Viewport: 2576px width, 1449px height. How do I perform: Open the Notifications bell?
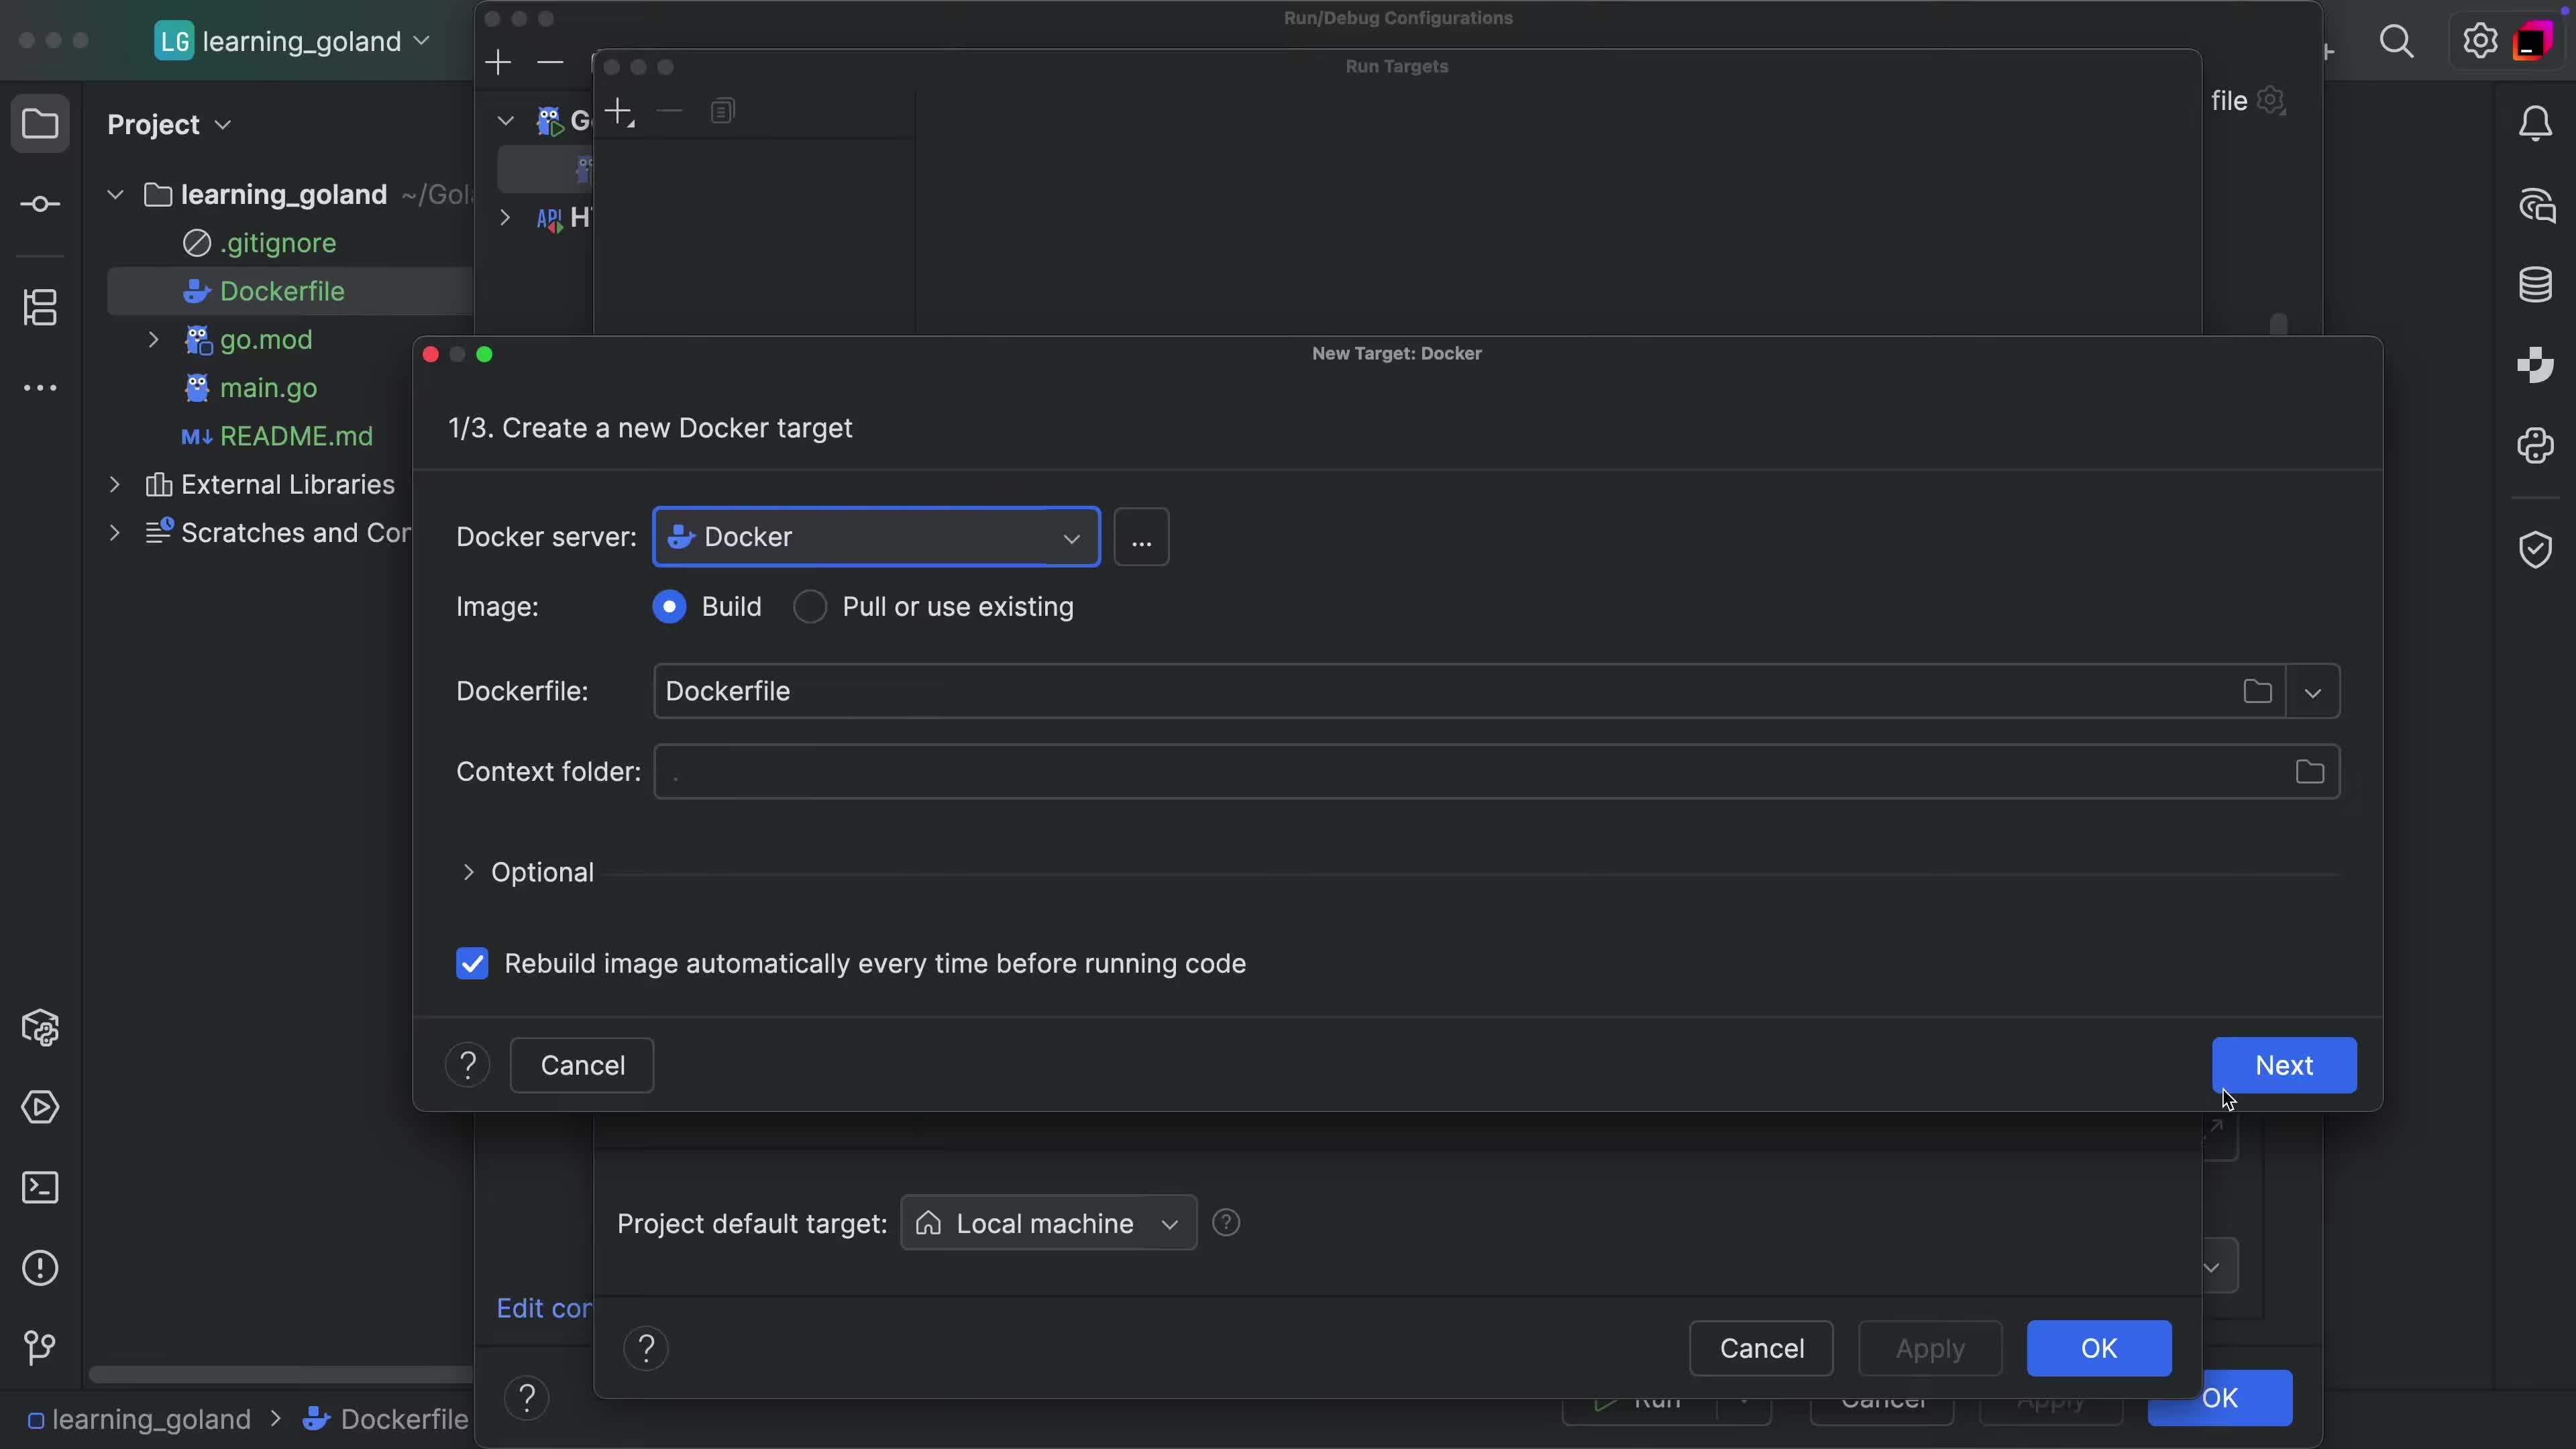(x=2536, y=123)
